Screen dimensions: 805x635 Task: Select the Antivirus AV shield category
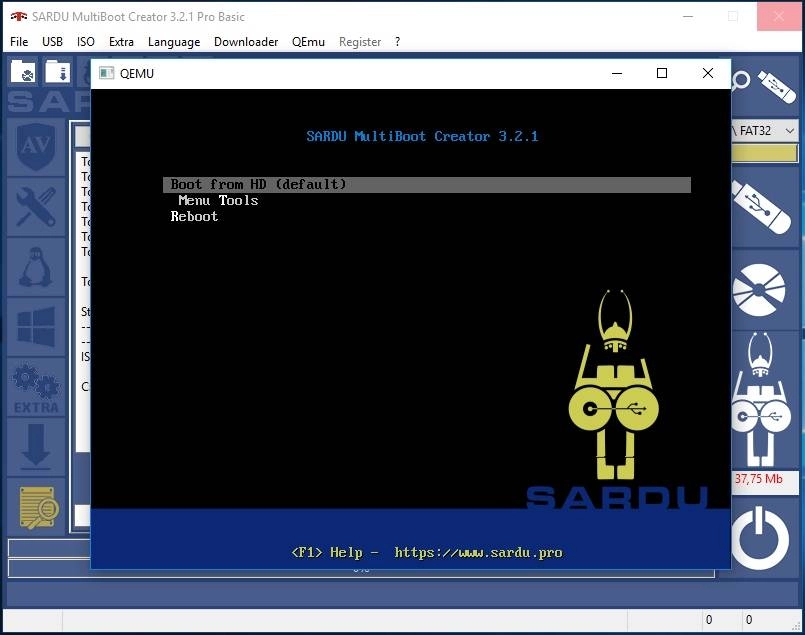pyautogui.click(x=36, y=147)
